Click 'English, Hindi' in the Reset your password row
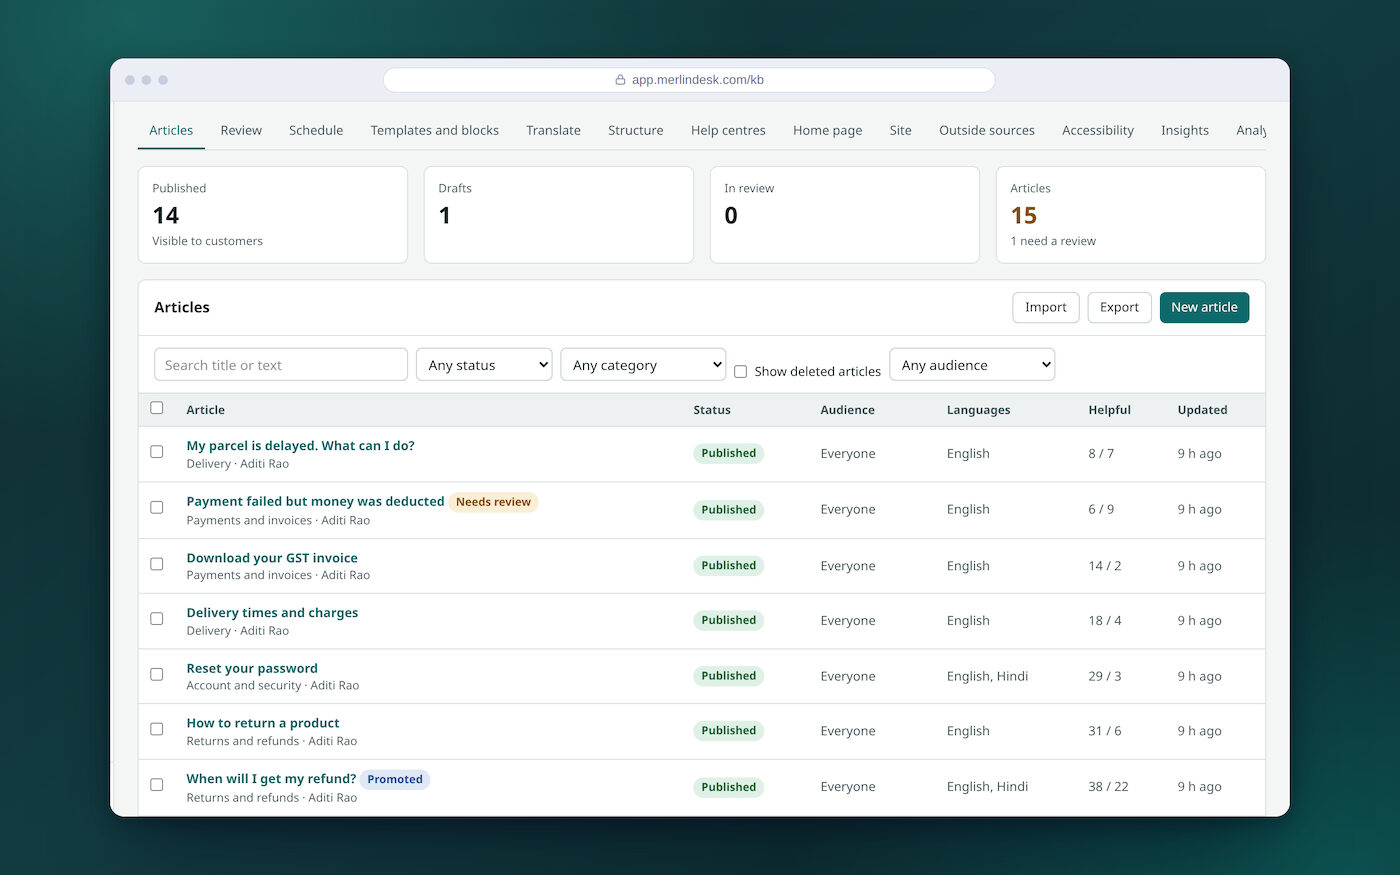1400x875 pixels. tap(988, 676)
